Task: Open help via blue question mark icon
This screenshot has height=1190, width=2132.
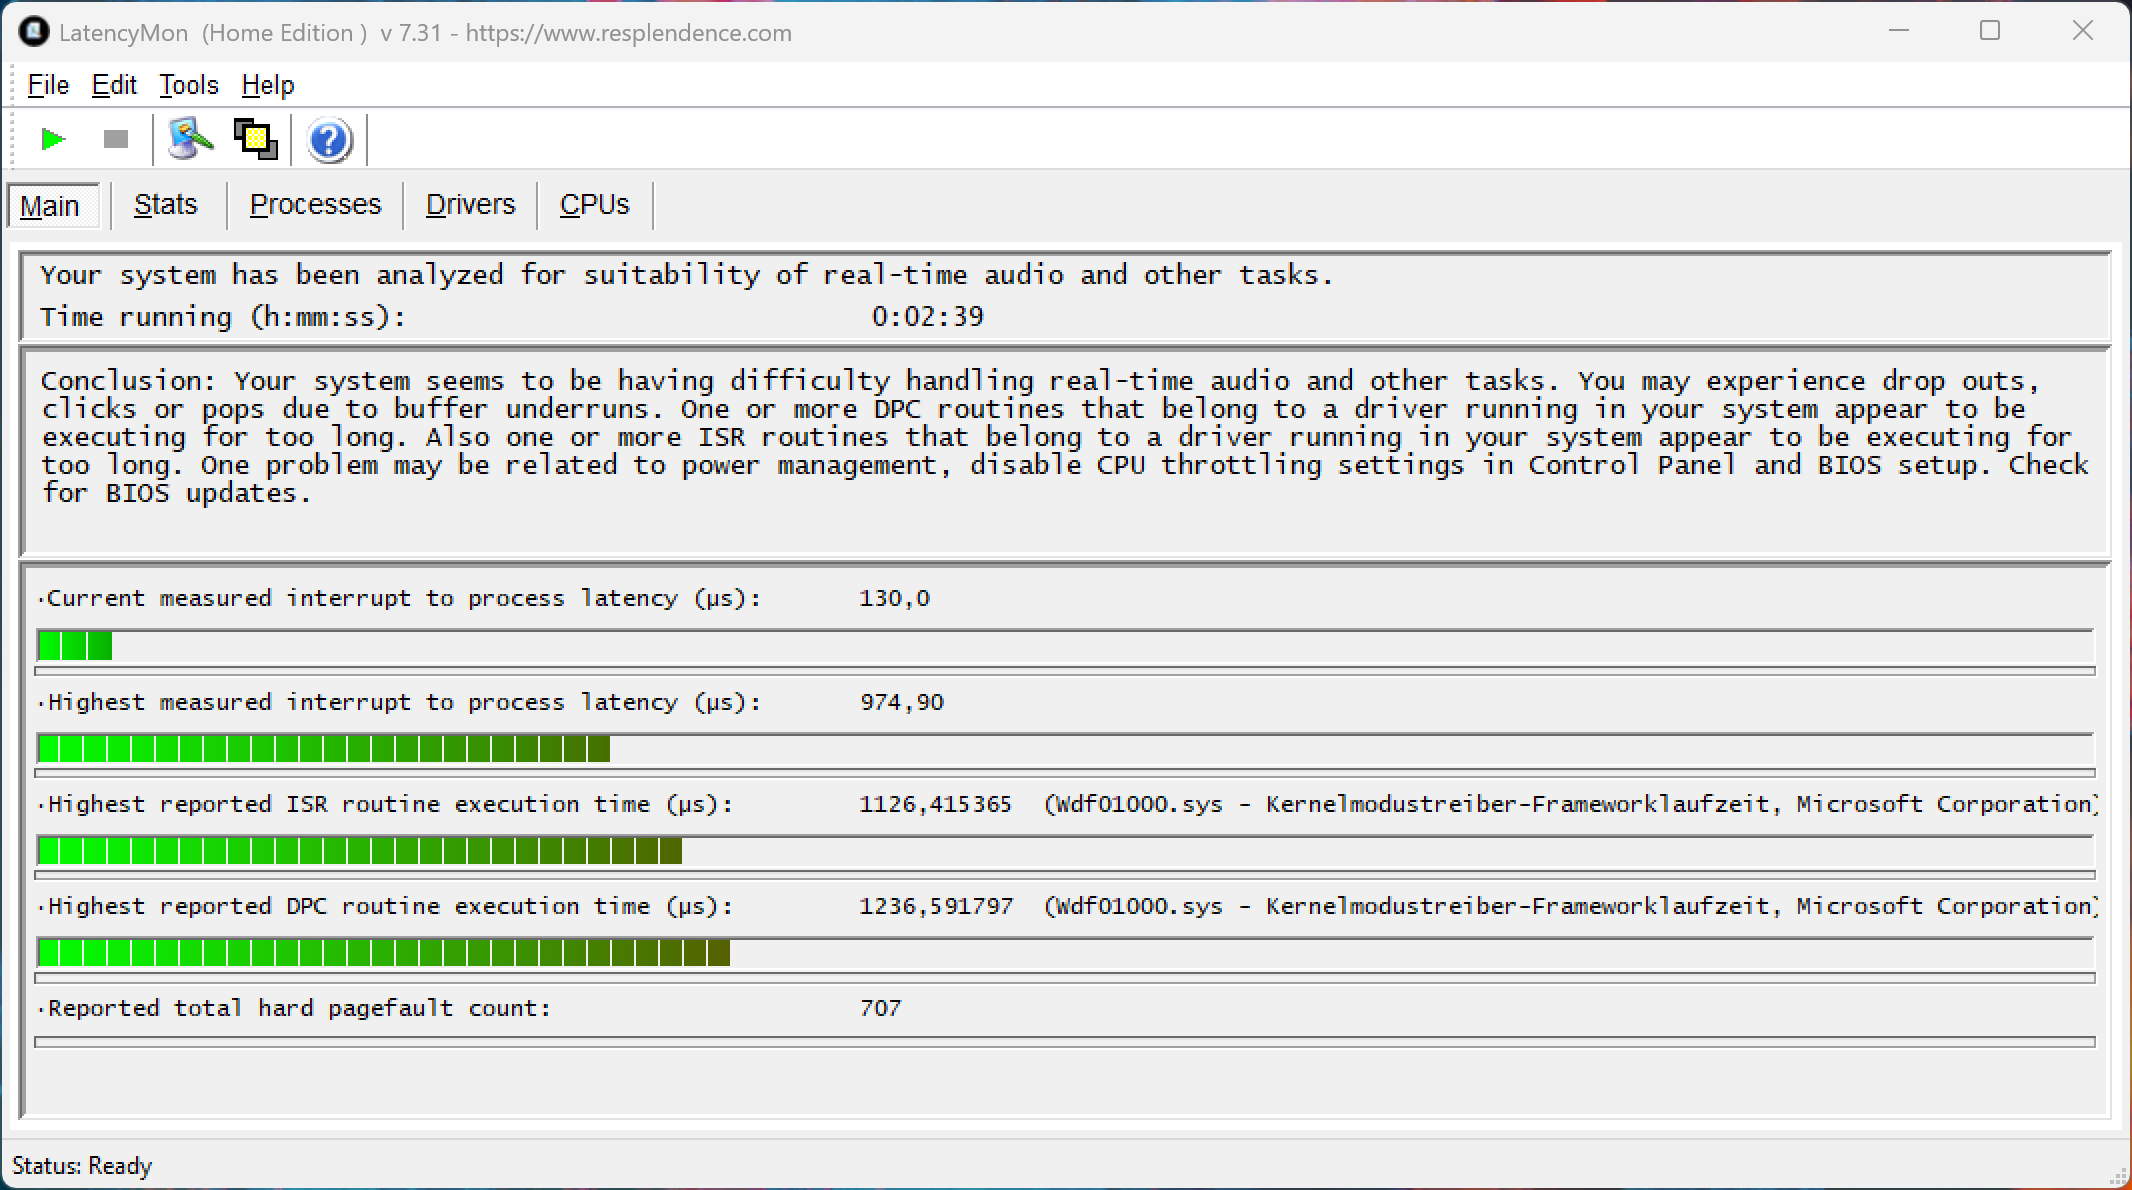Action: 329,140
